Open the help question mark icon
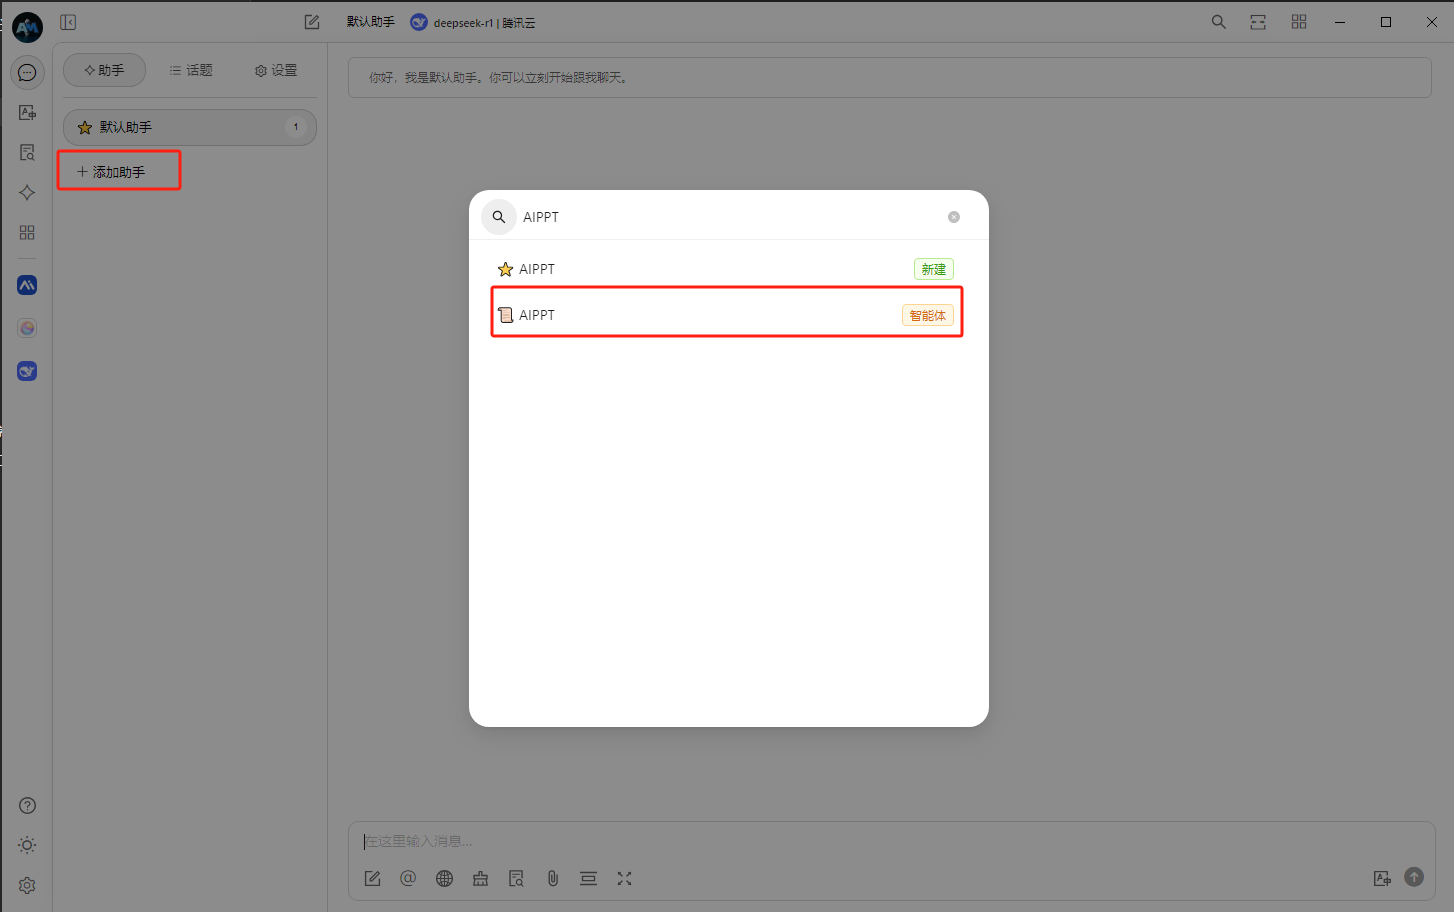Image resolution: width=1454 pixels, height=912 pixels. tap(27, 806)
